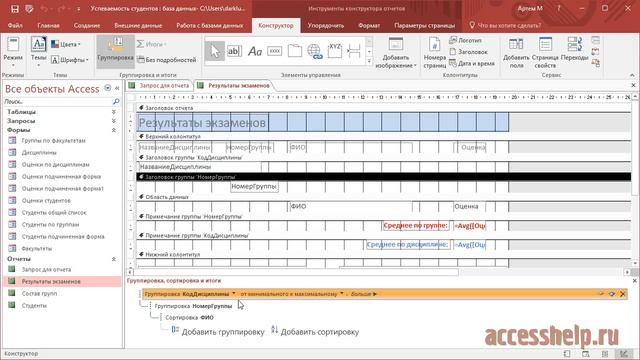The image size is (640, 360).
Task: Expand the Tables (Таблицы) group
Action: (114, 112)
